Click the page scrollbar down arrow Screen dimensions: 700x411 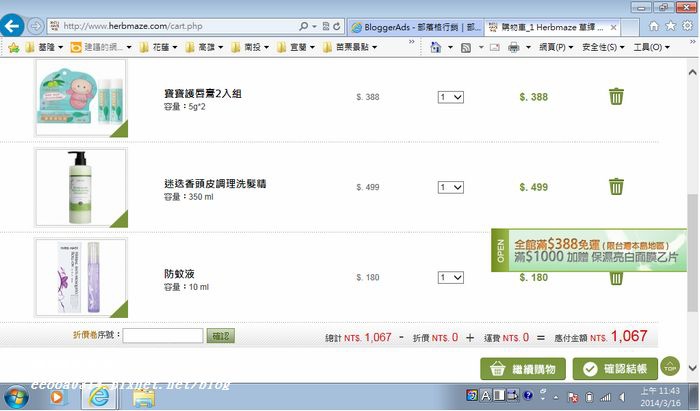(692, 368)
